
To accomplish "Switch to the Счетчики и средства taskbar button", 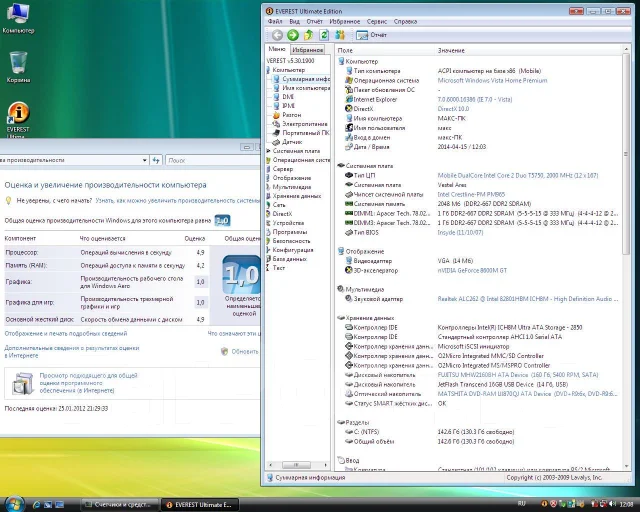I will click(x=120, y=505).
